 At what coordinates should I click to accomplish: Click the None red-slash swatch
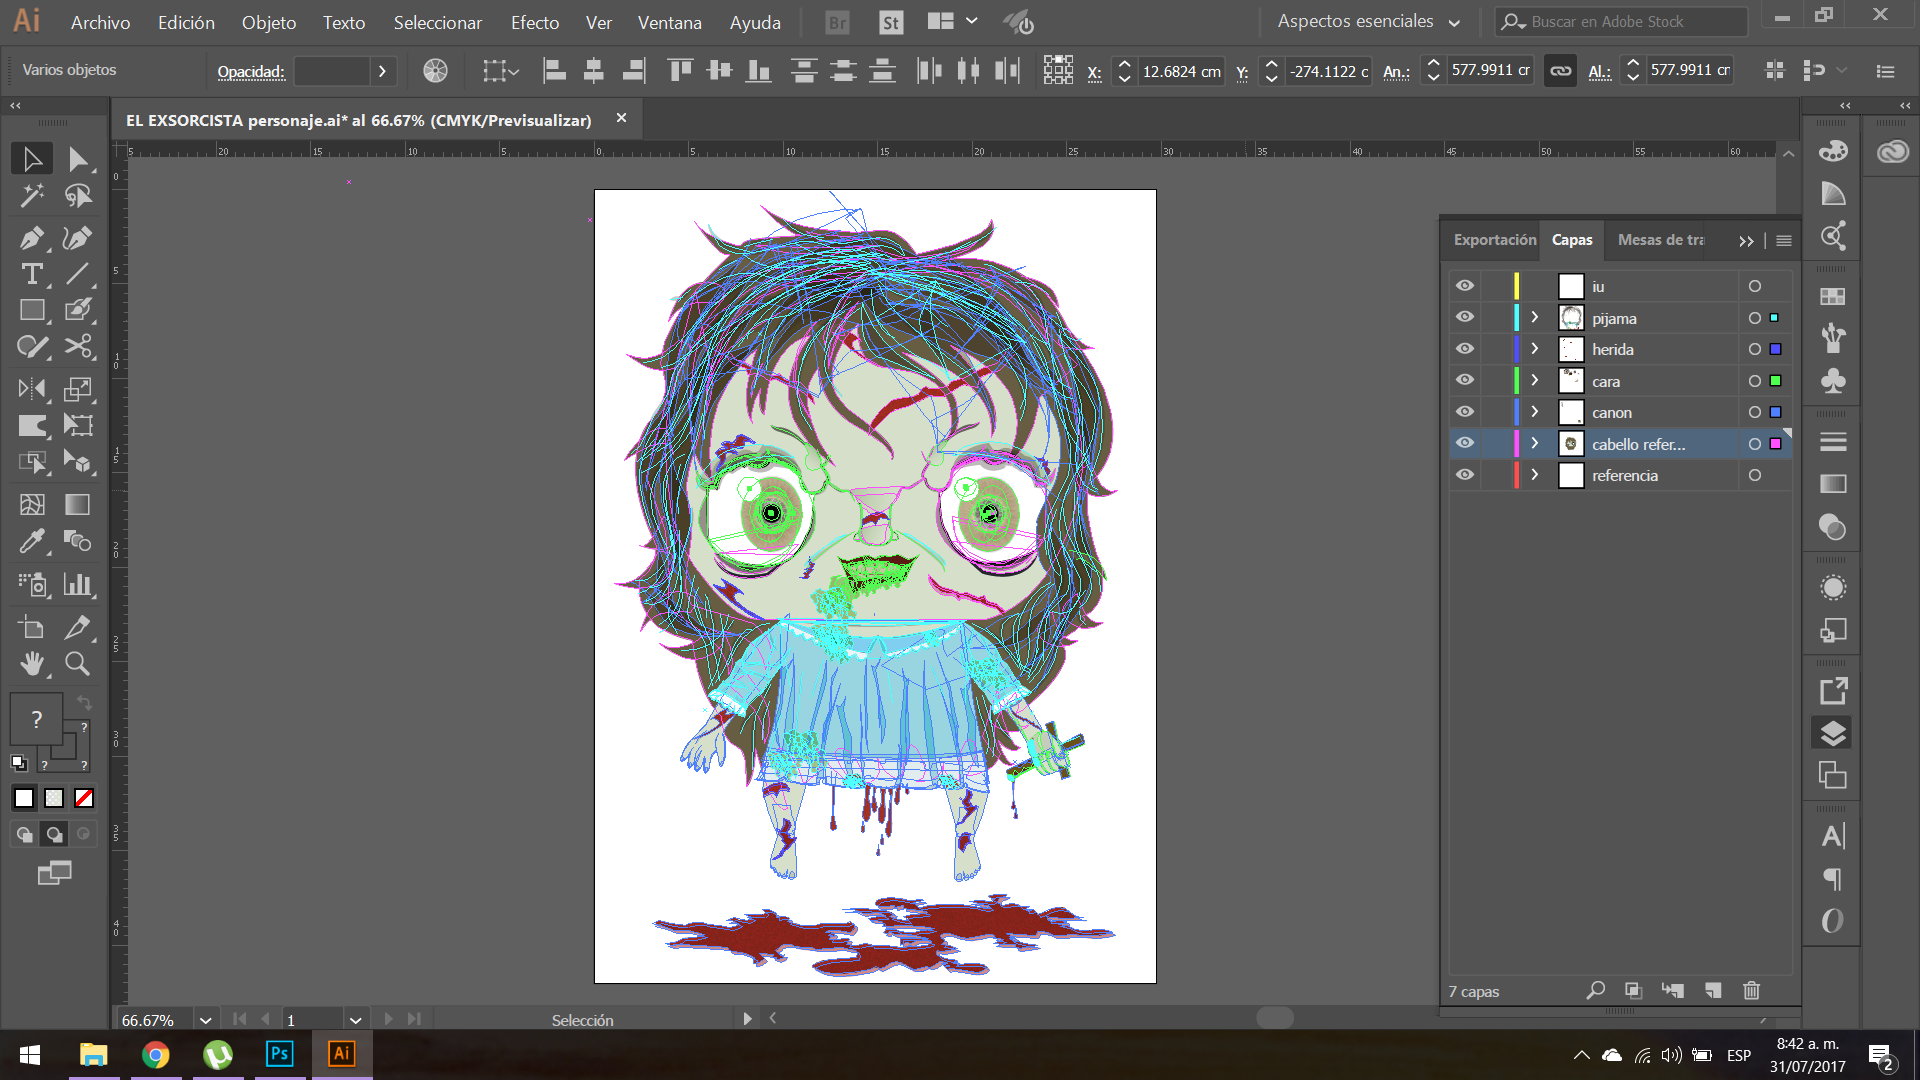84,798
